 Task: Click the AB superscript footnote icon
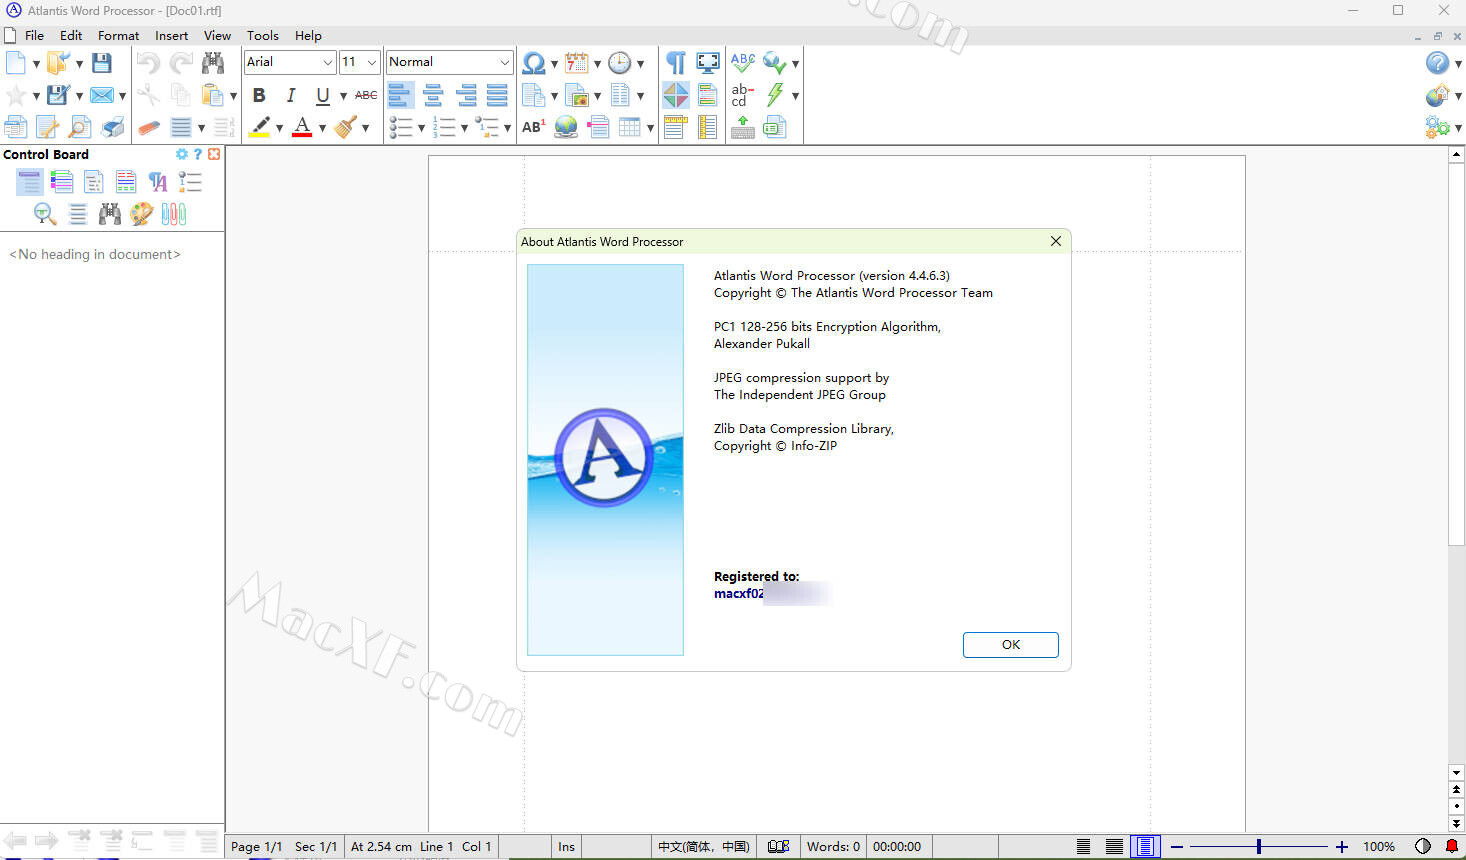pos(534,127)
